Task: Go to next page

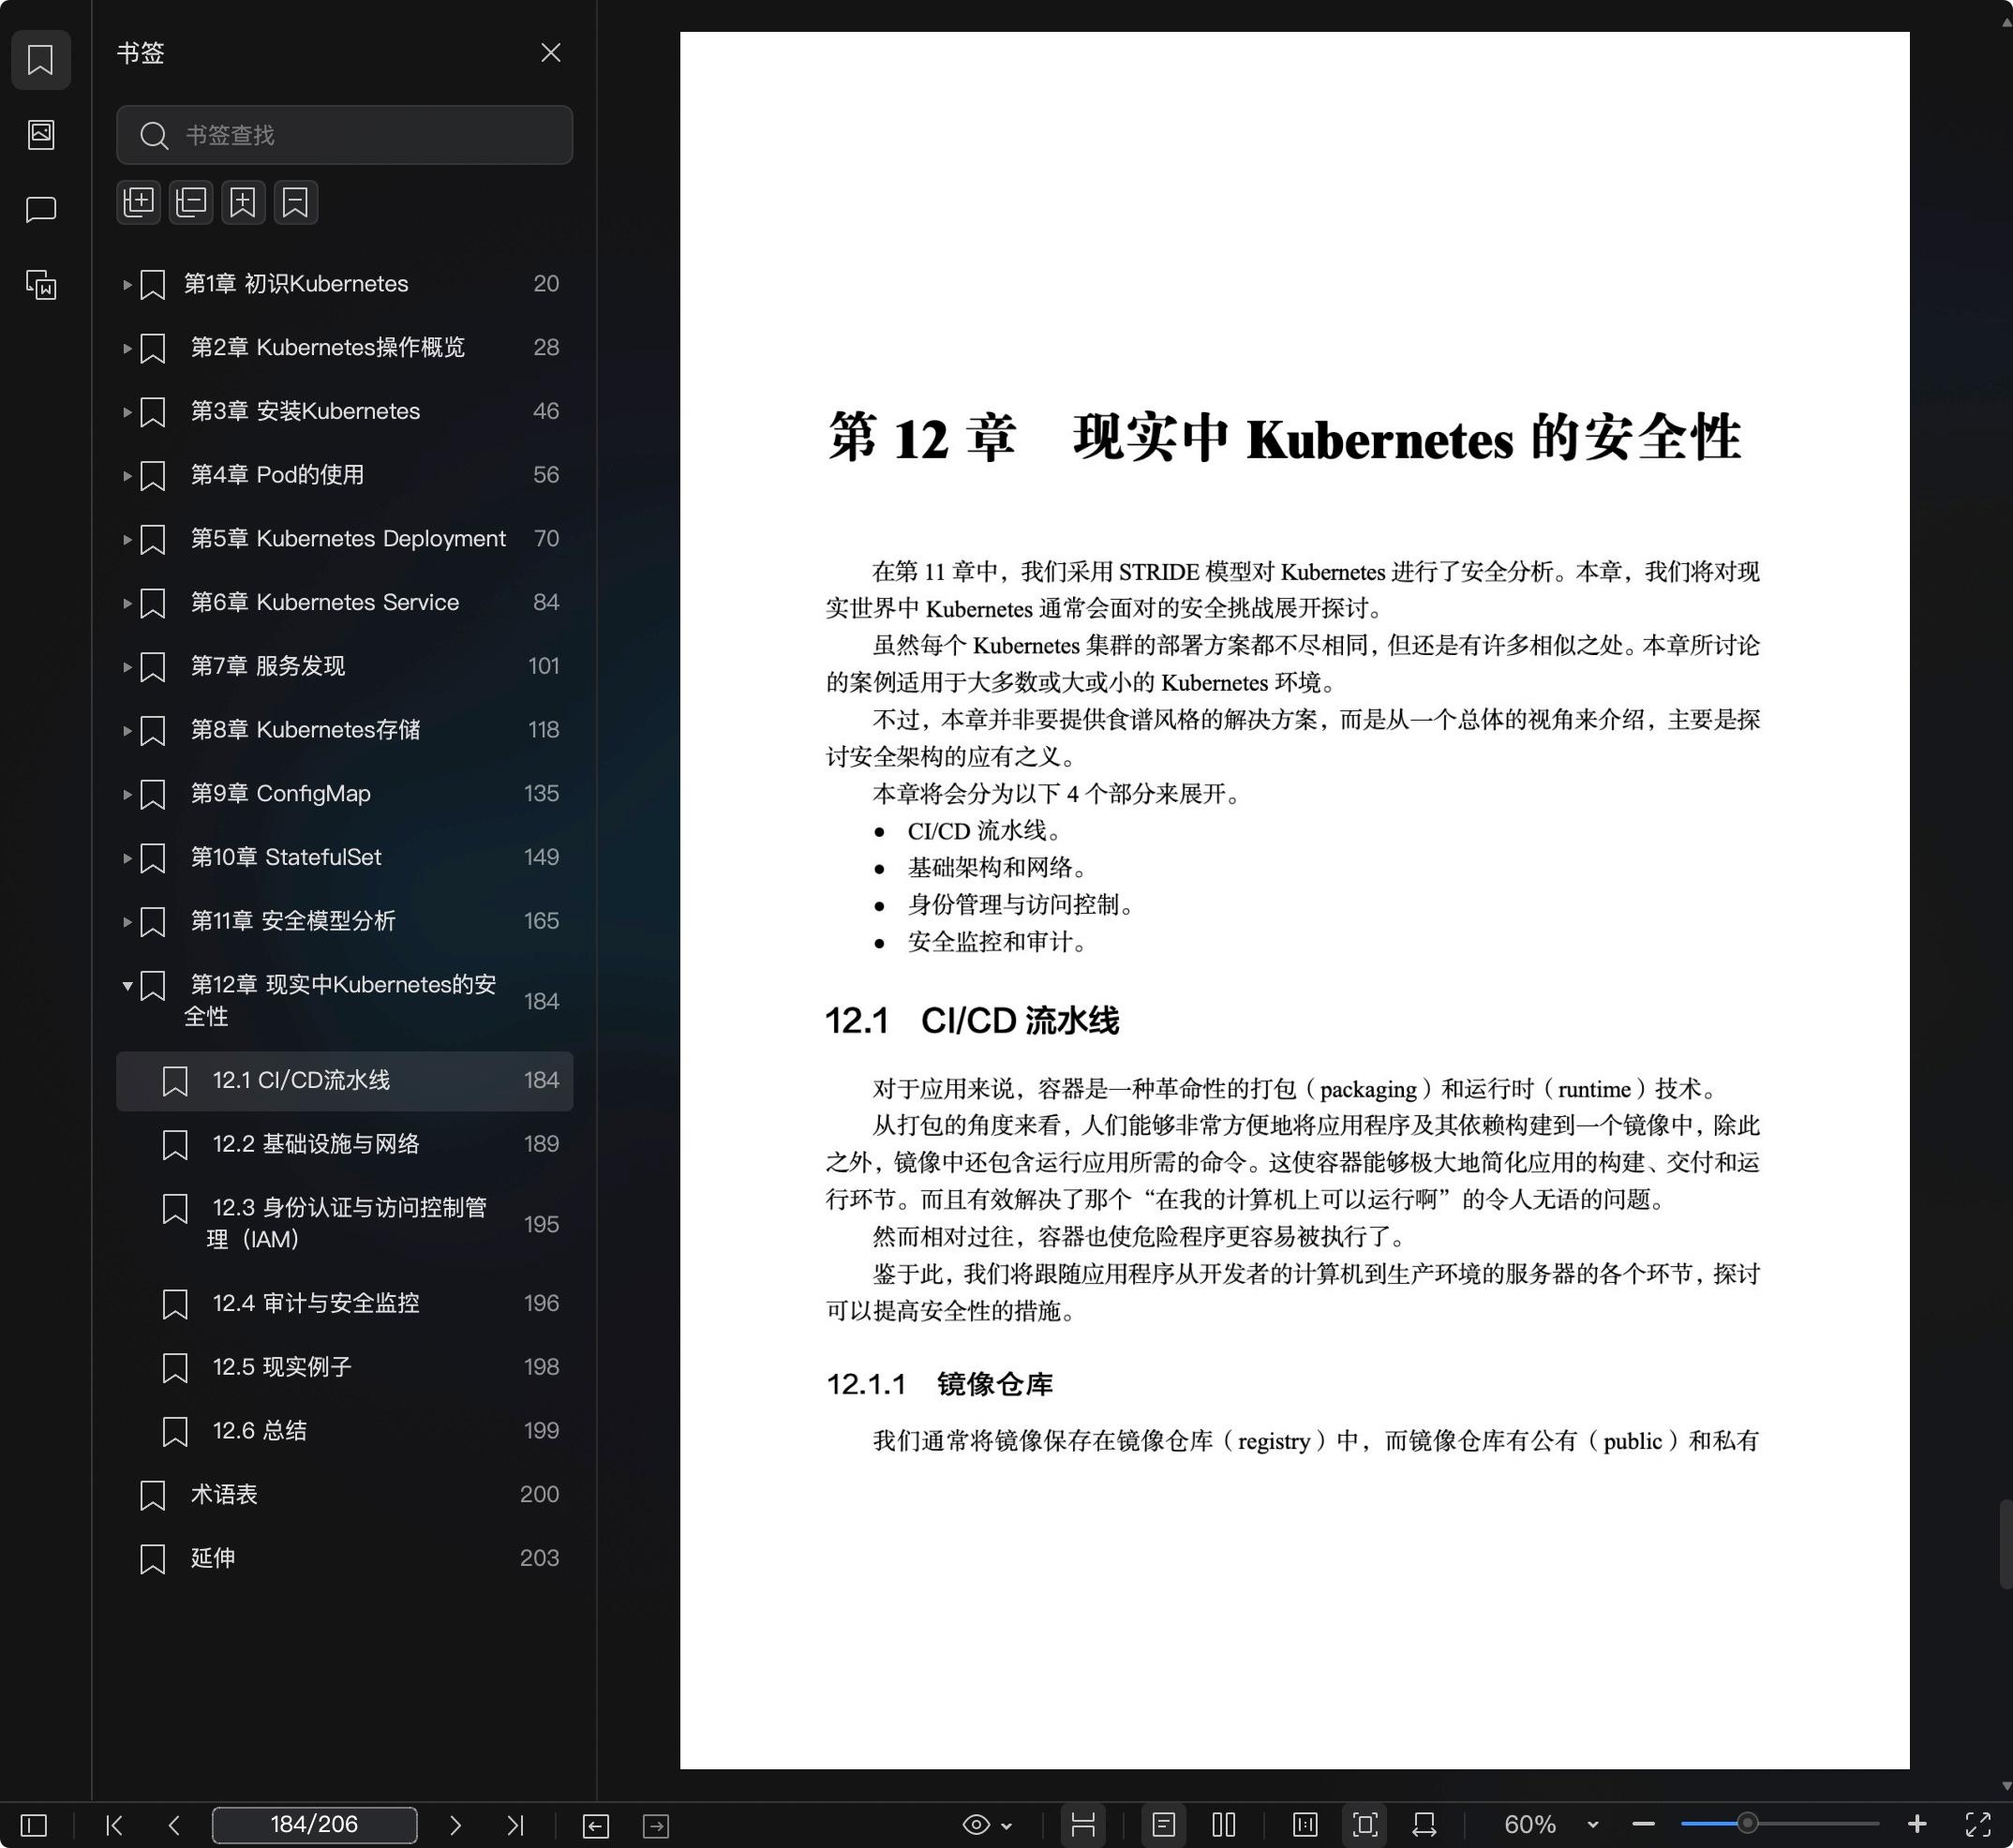Action: click(455, 1825)
